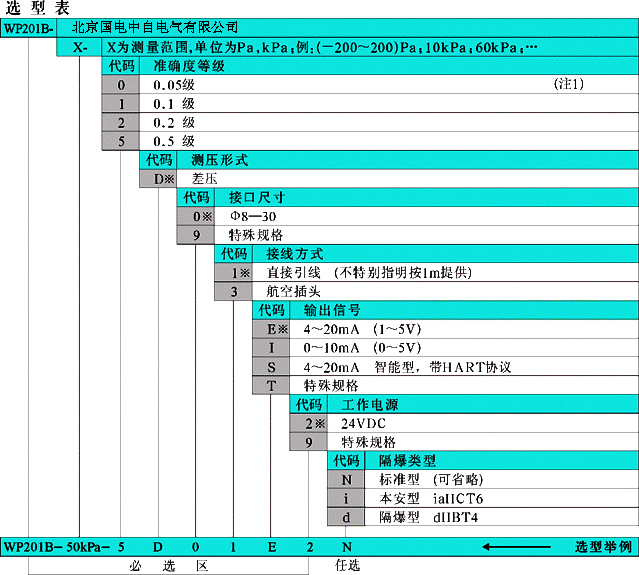Click the 0~10mA (0~5V) entry
The image size is (639, 575).
click(x=362, y=348)
